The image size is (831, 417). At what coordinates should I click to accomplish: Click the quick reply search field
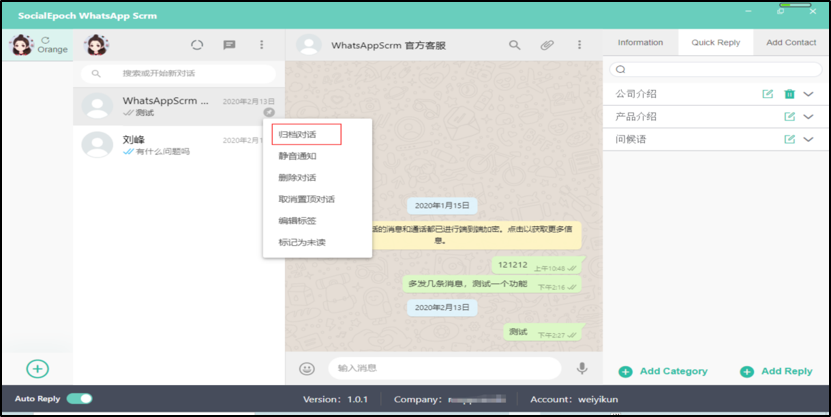pos(715,69)
